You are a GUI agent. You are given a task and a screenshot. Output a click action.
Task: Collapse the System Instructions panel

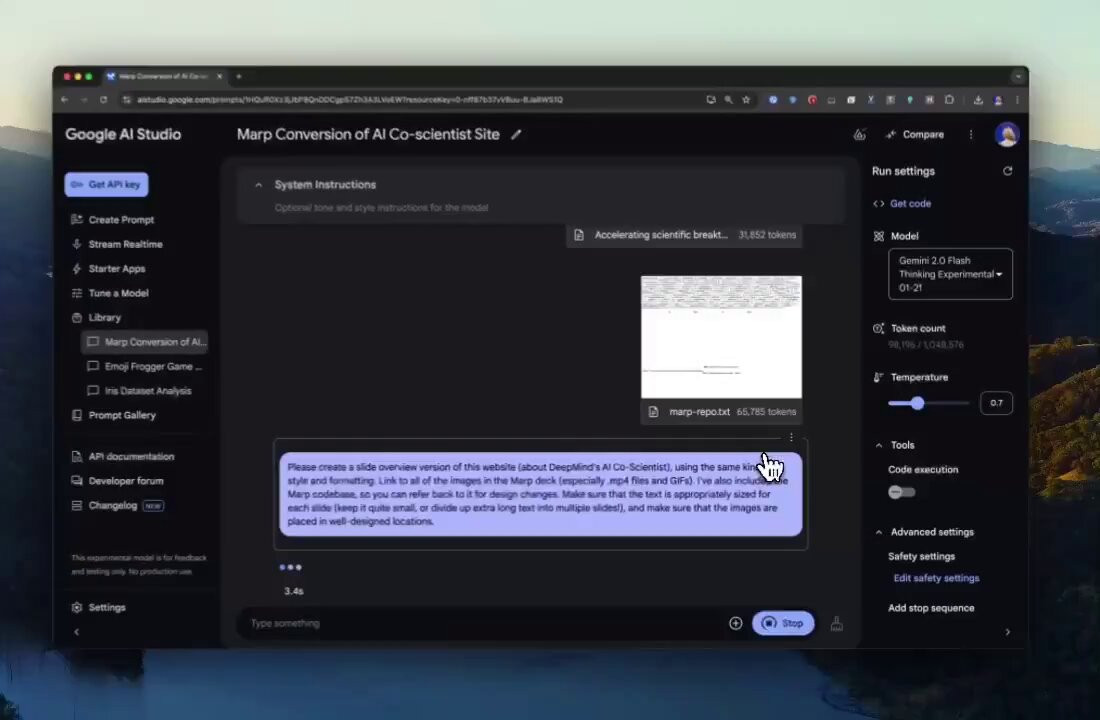[x=258, y=185]
